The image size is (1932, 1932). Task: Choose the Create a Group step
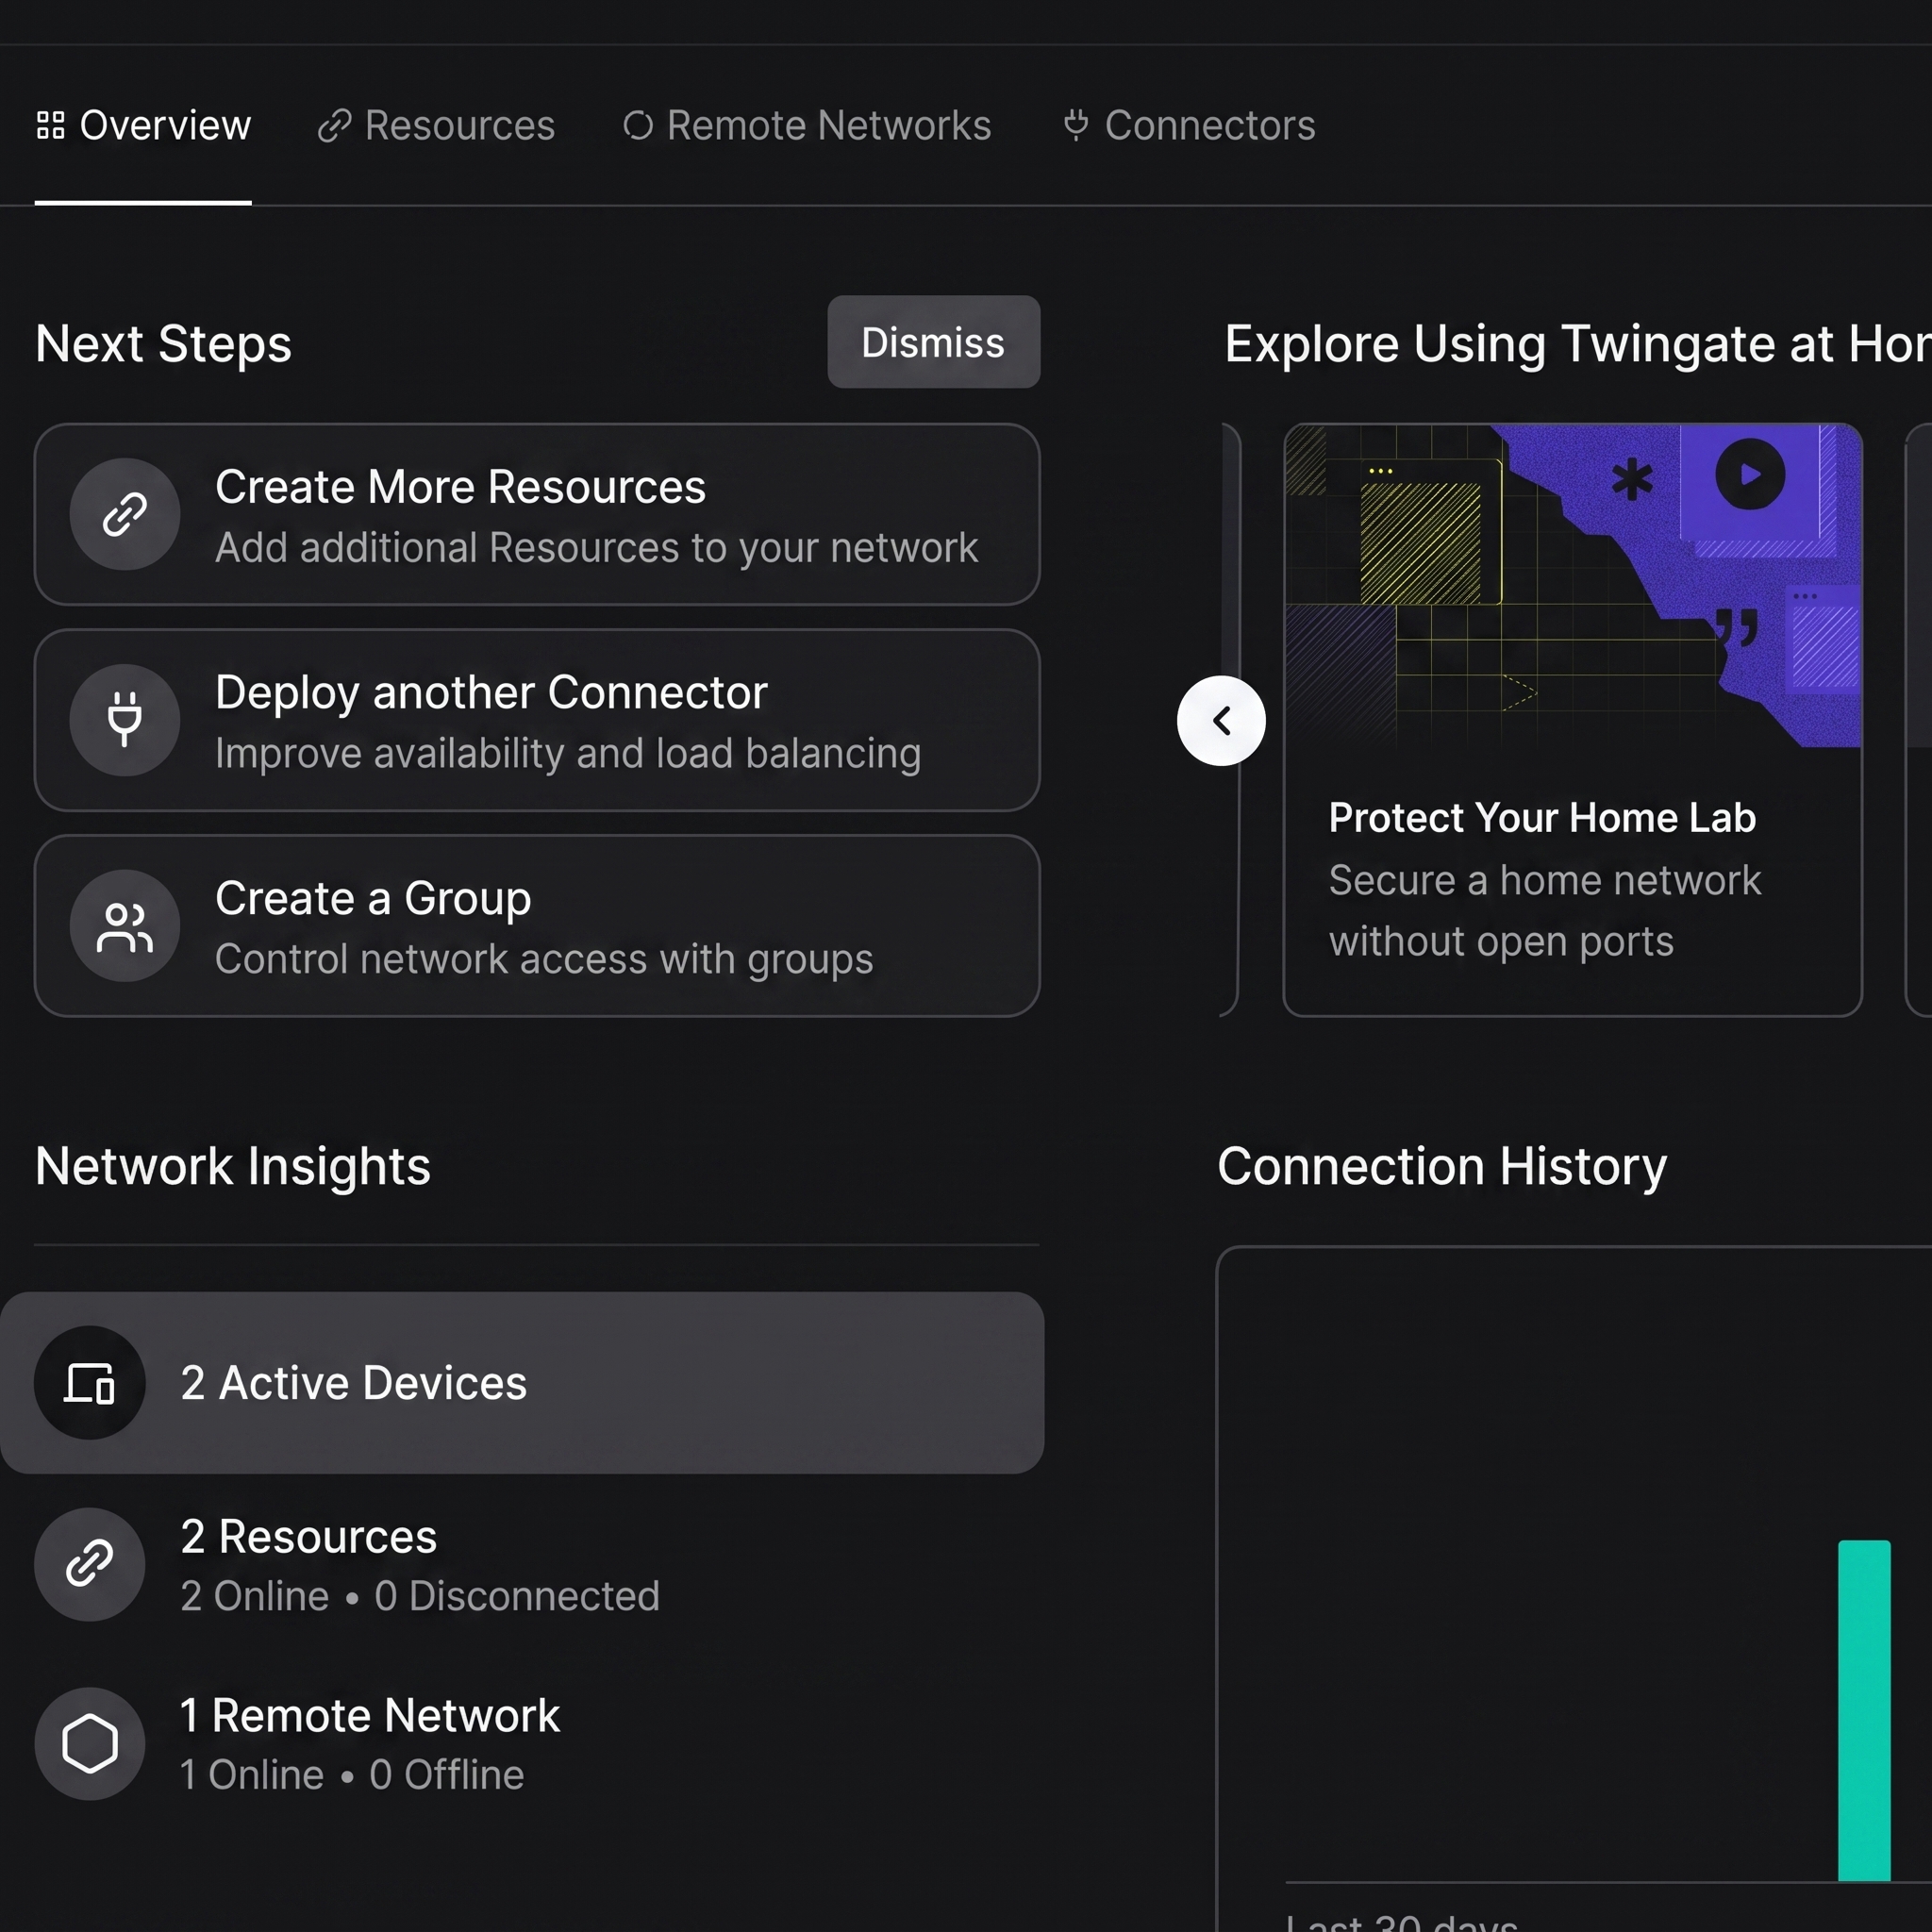point(537,926)
